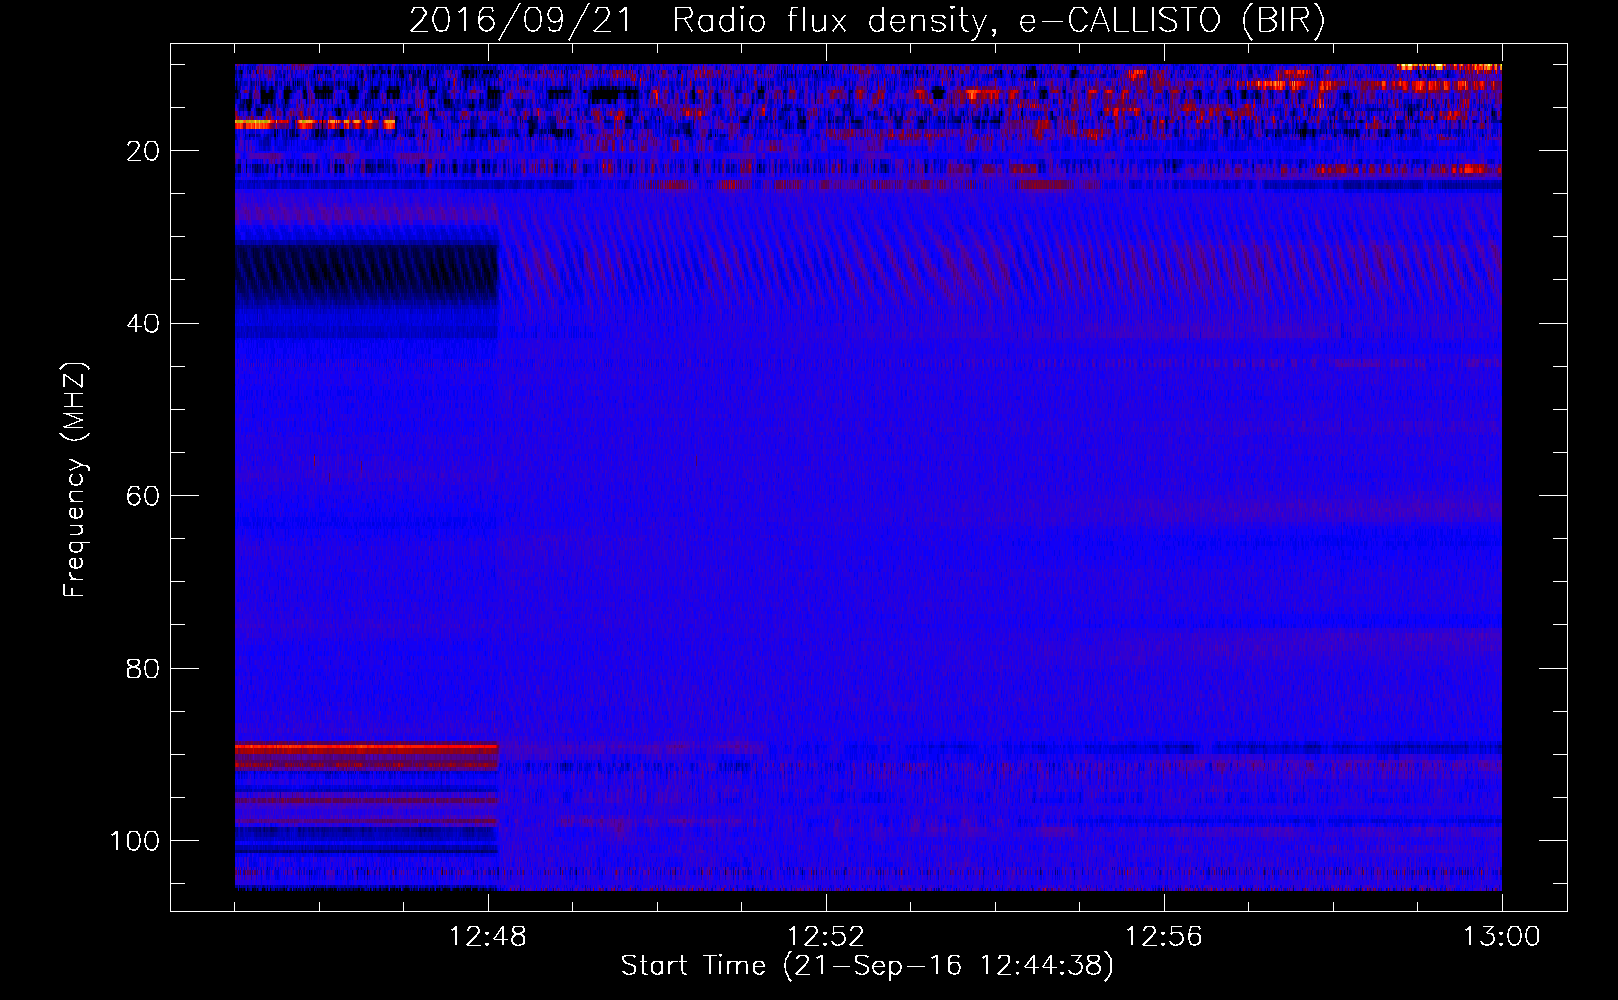
Task: Select the "40" frequency tick label
Action: point(143,324)
